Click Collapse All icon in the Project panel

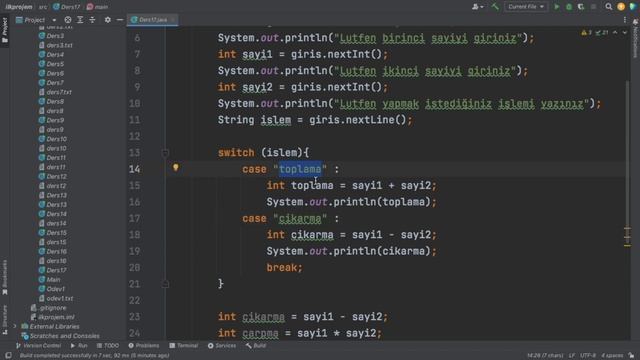click(92, 20)
